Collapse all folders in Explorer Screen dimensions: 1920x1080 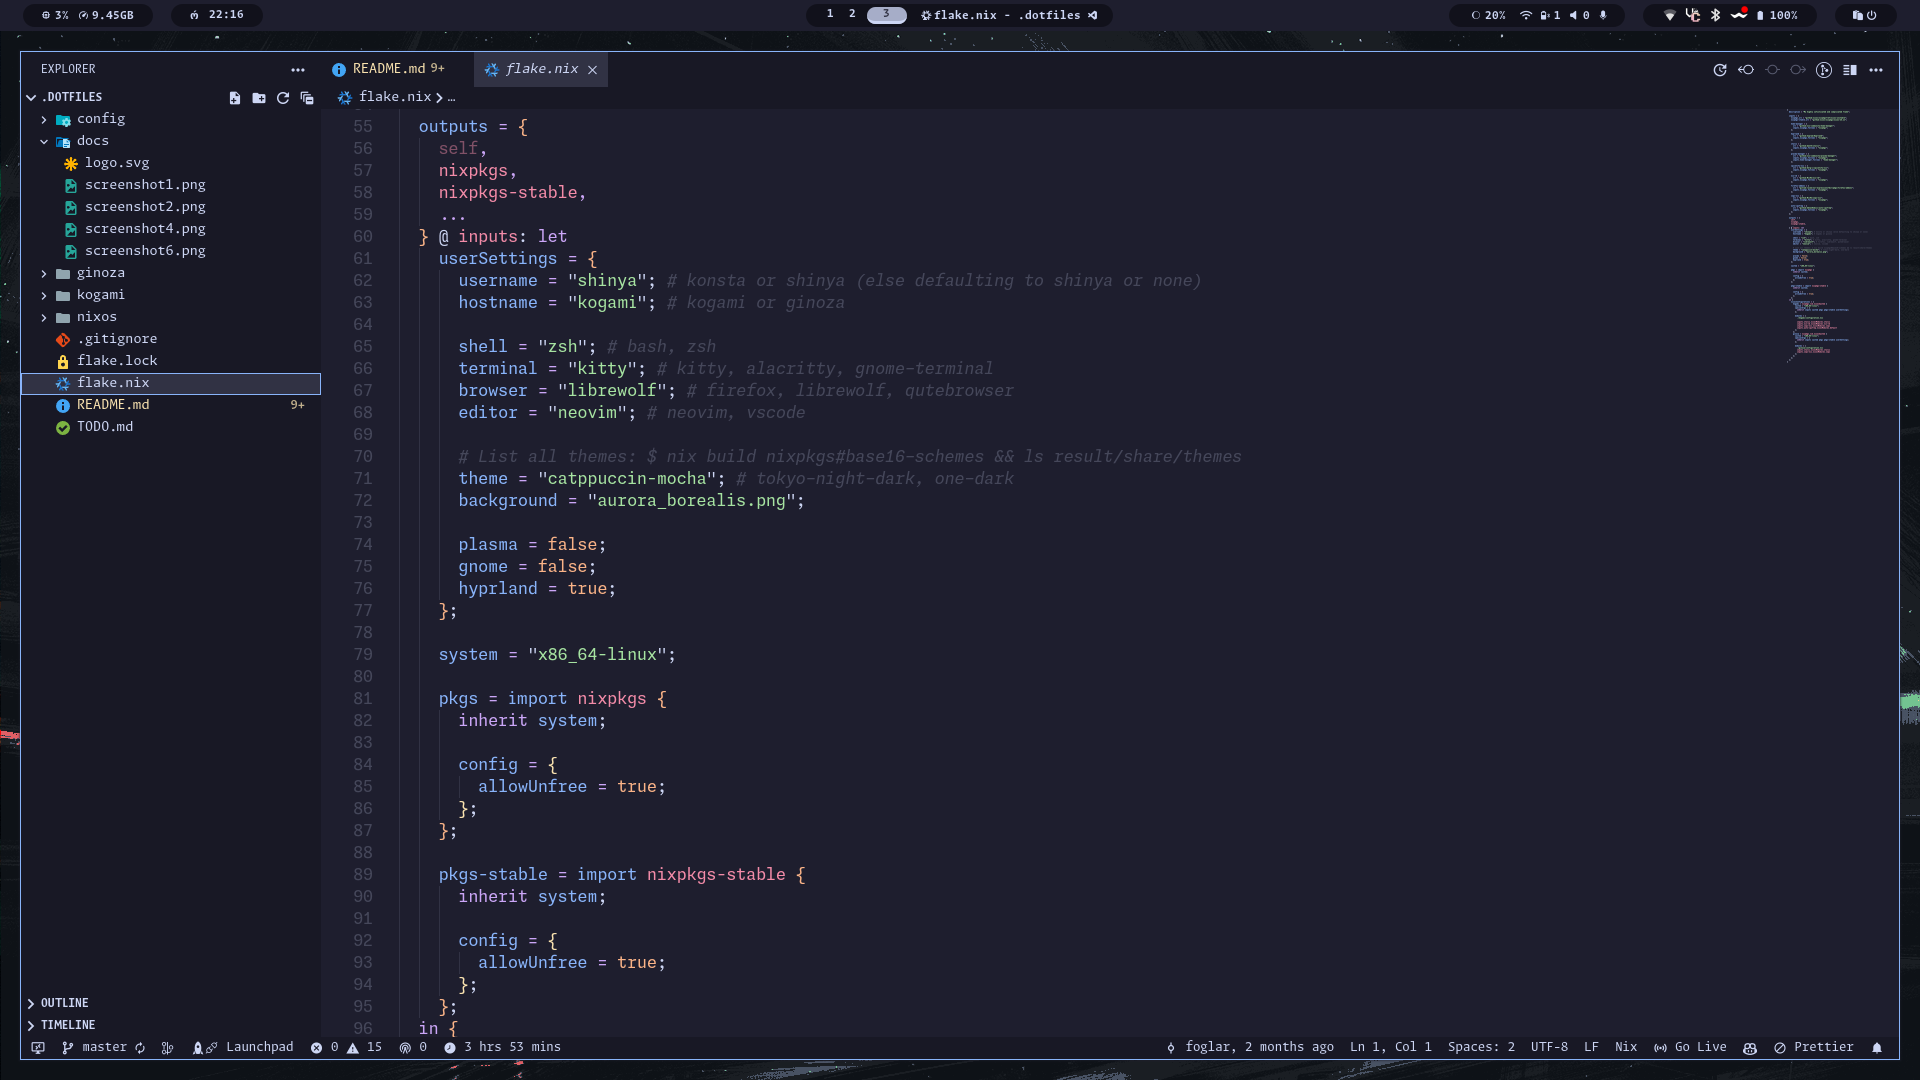(307, 98)
